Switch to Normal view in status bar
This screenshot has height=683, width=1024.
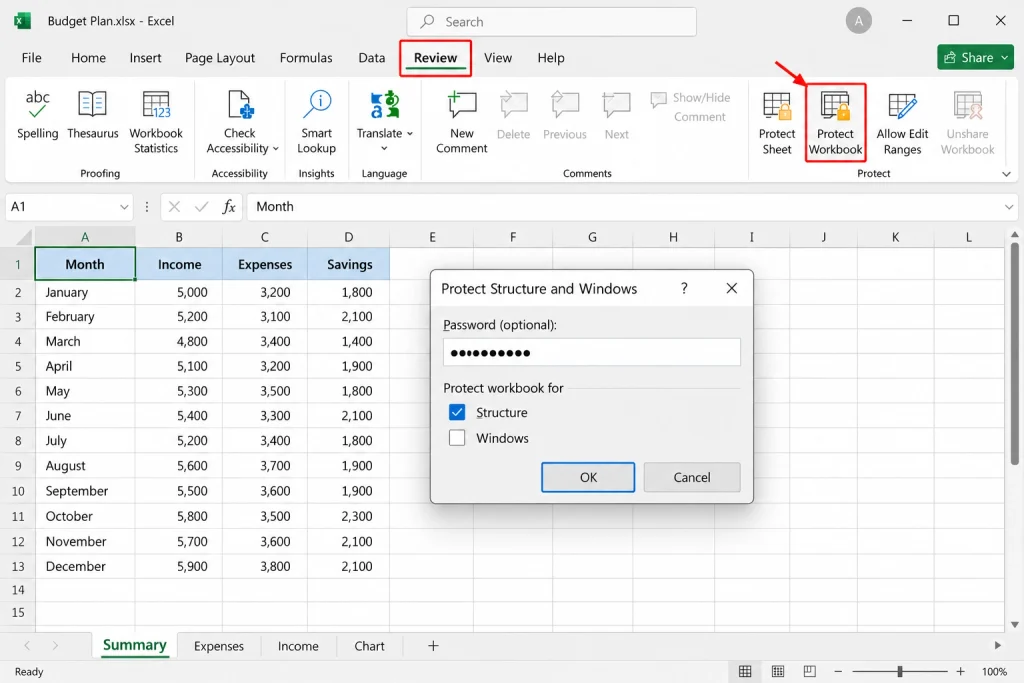[x=745, y=671]
